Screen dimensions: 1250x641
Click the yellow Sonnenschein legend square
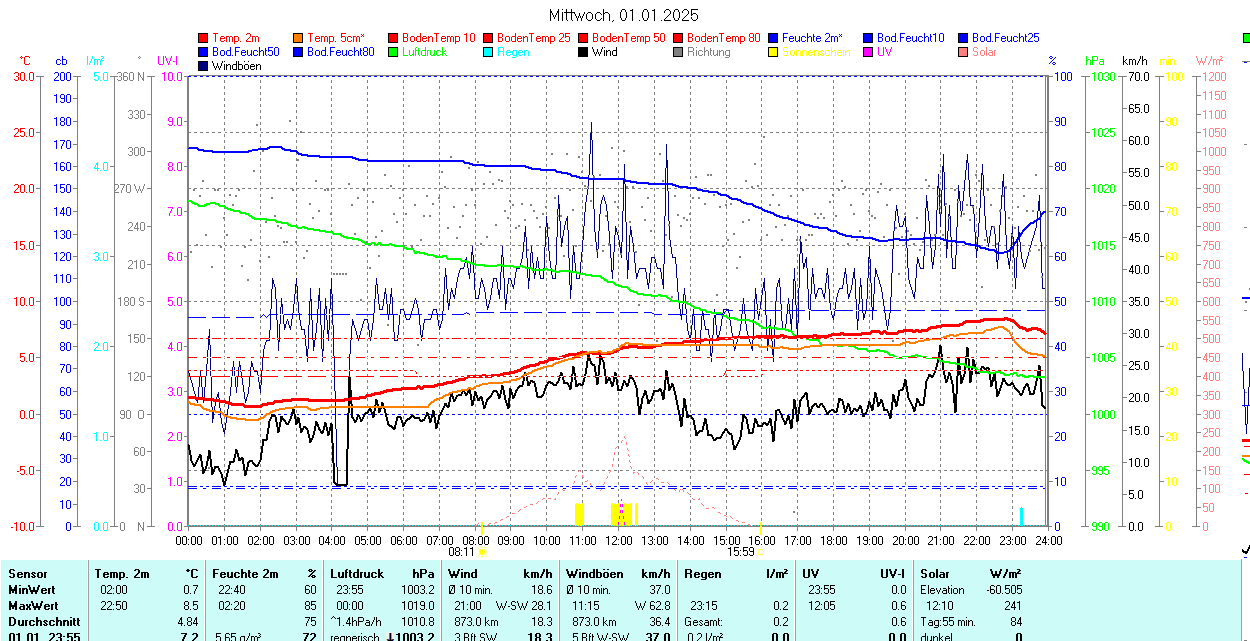click(774, 52)
